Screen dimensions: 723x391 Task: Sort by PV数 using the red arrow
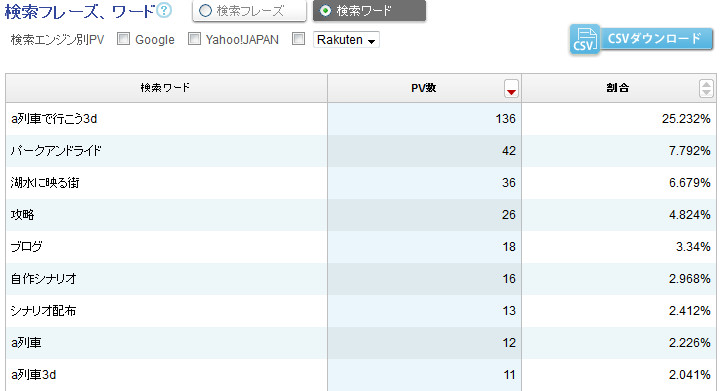point(511,89)
